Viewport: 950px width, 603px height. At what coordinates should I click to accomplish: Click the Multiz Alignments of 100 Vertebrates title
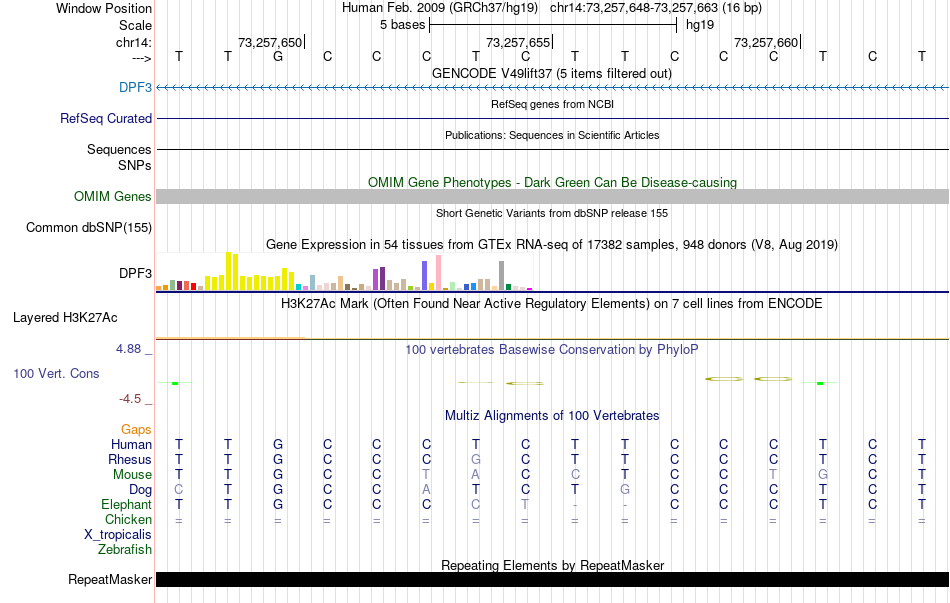552,415
